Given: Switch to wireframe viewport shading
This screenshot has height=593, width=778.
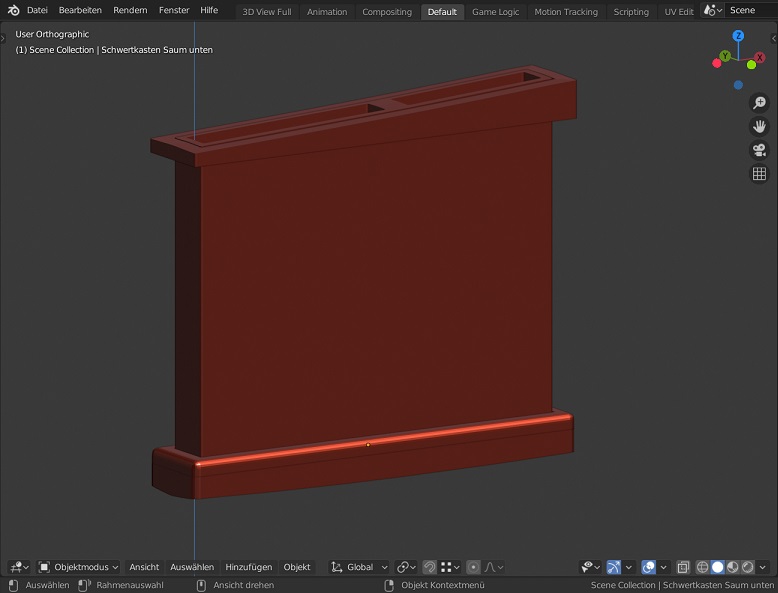Looking at the screenshot, I should [x=702, y=567].
